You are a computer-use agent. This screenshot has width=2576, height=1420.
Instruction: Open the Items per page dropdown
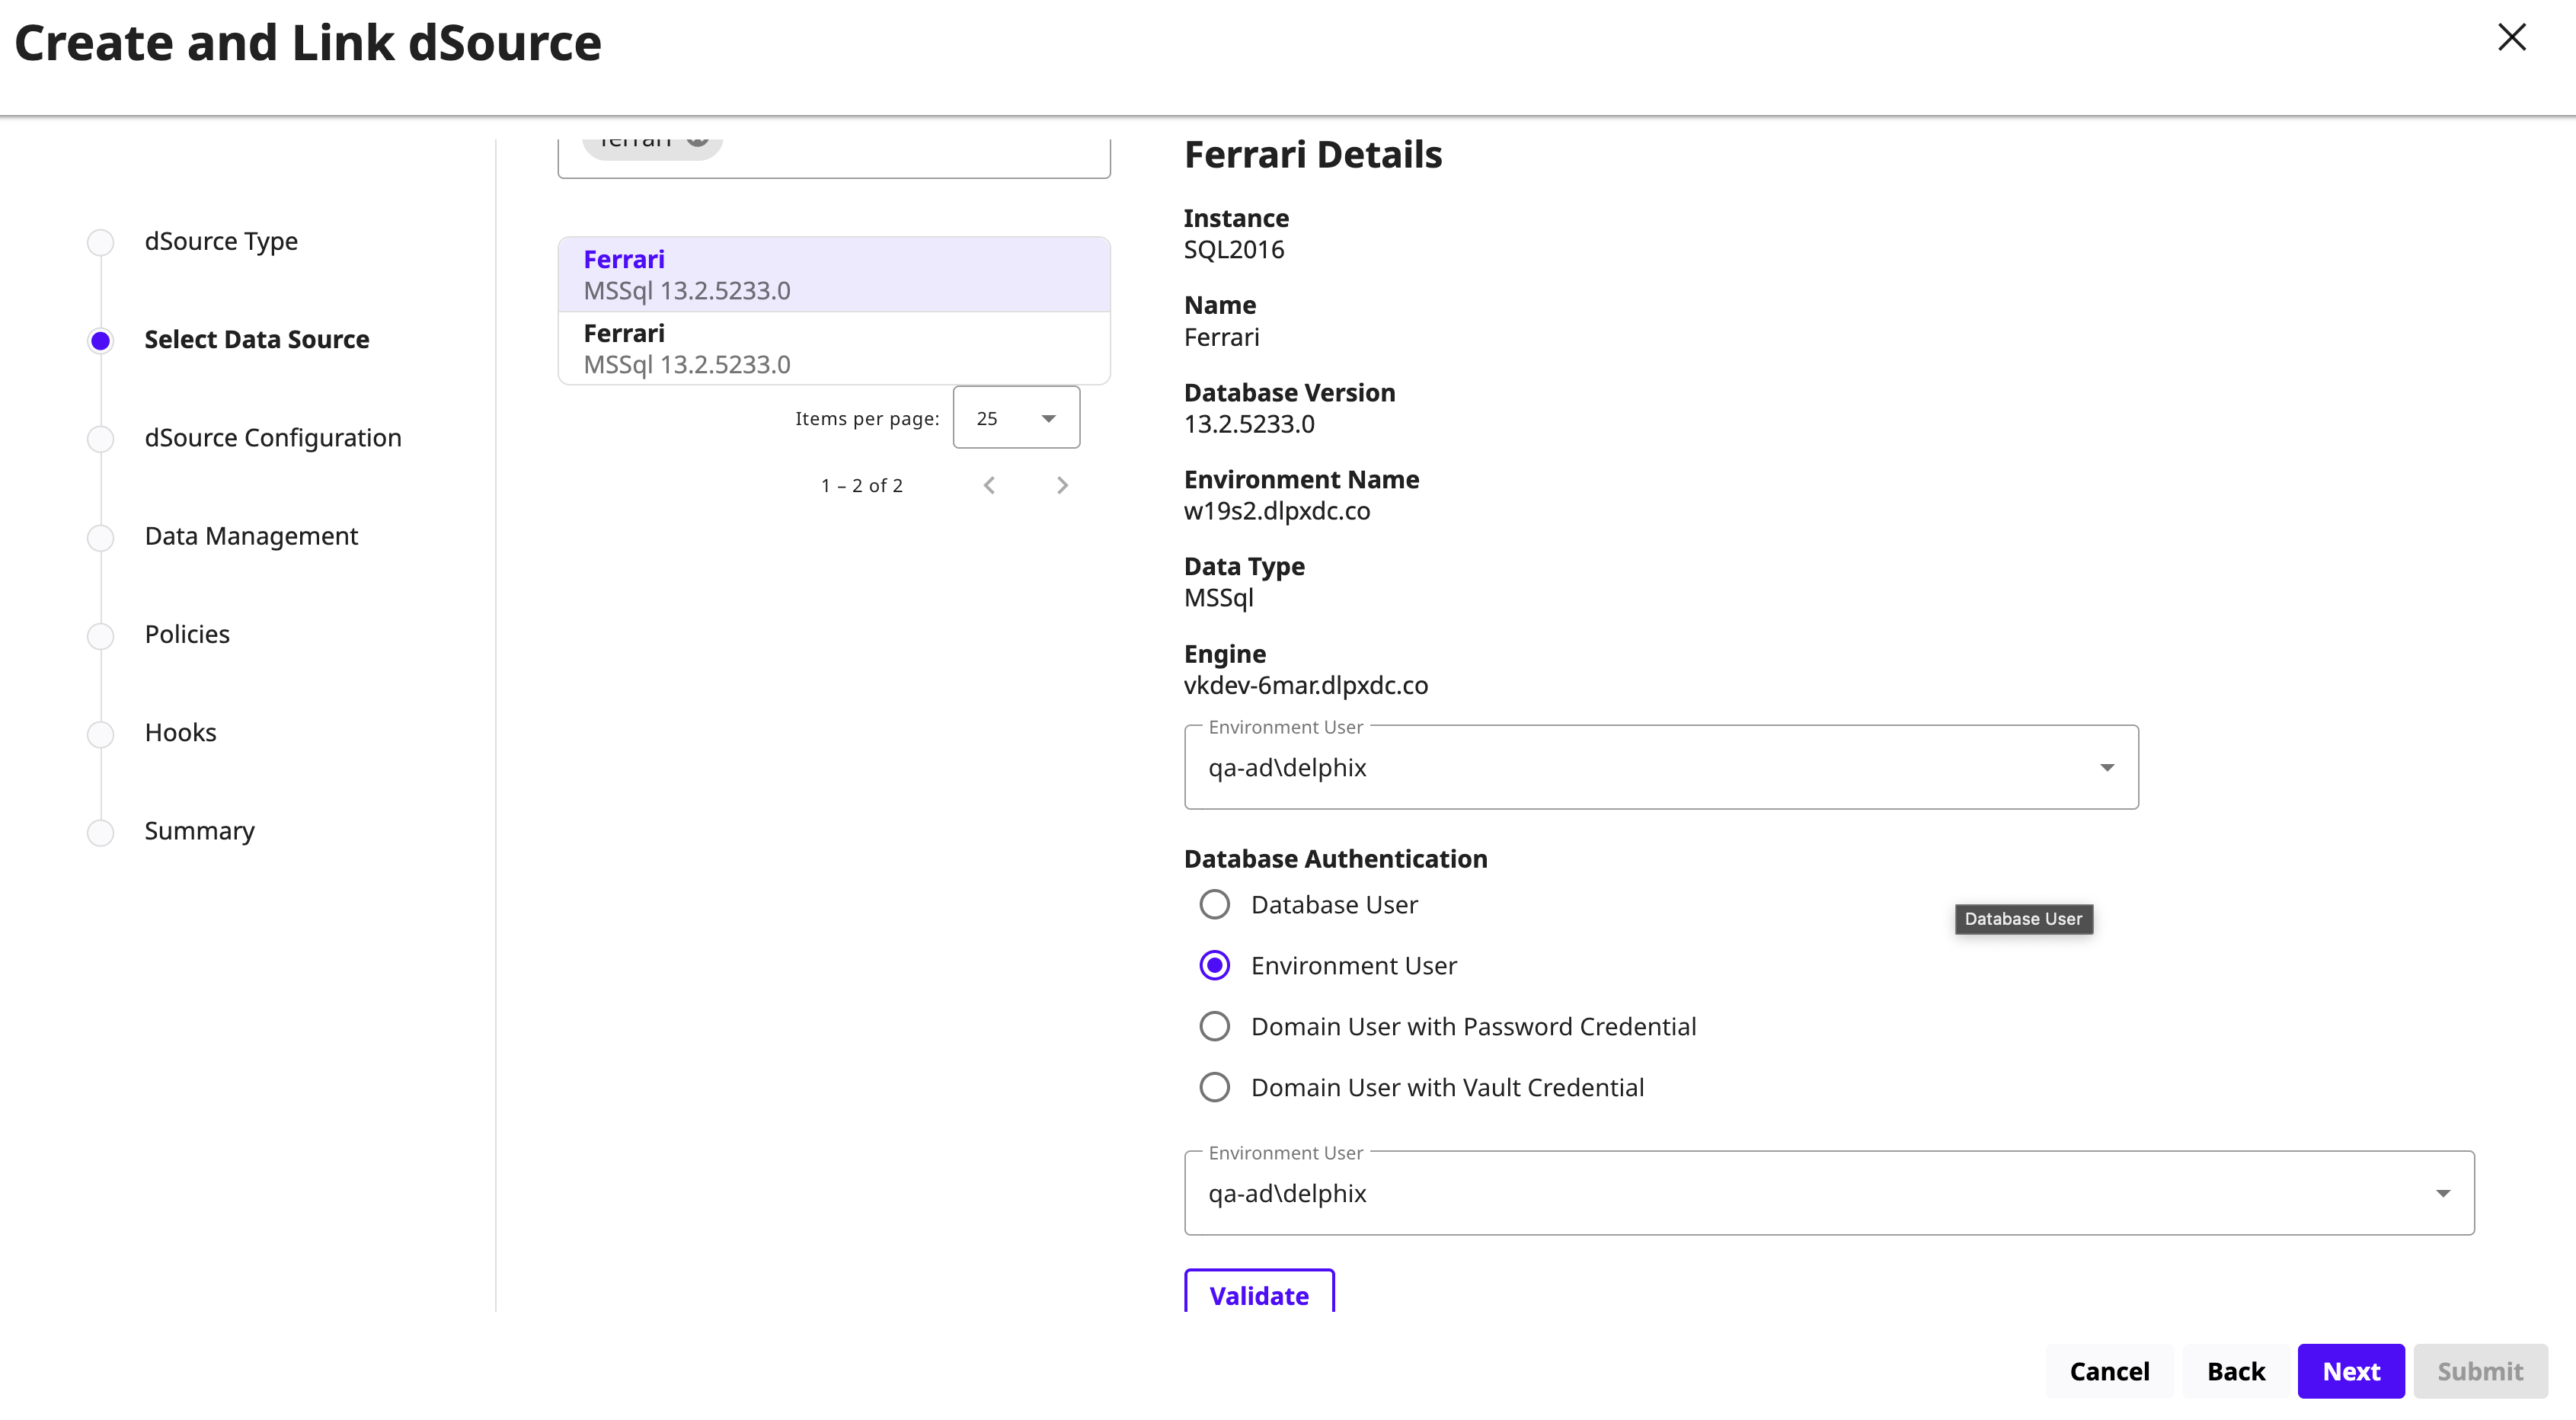1016,418
